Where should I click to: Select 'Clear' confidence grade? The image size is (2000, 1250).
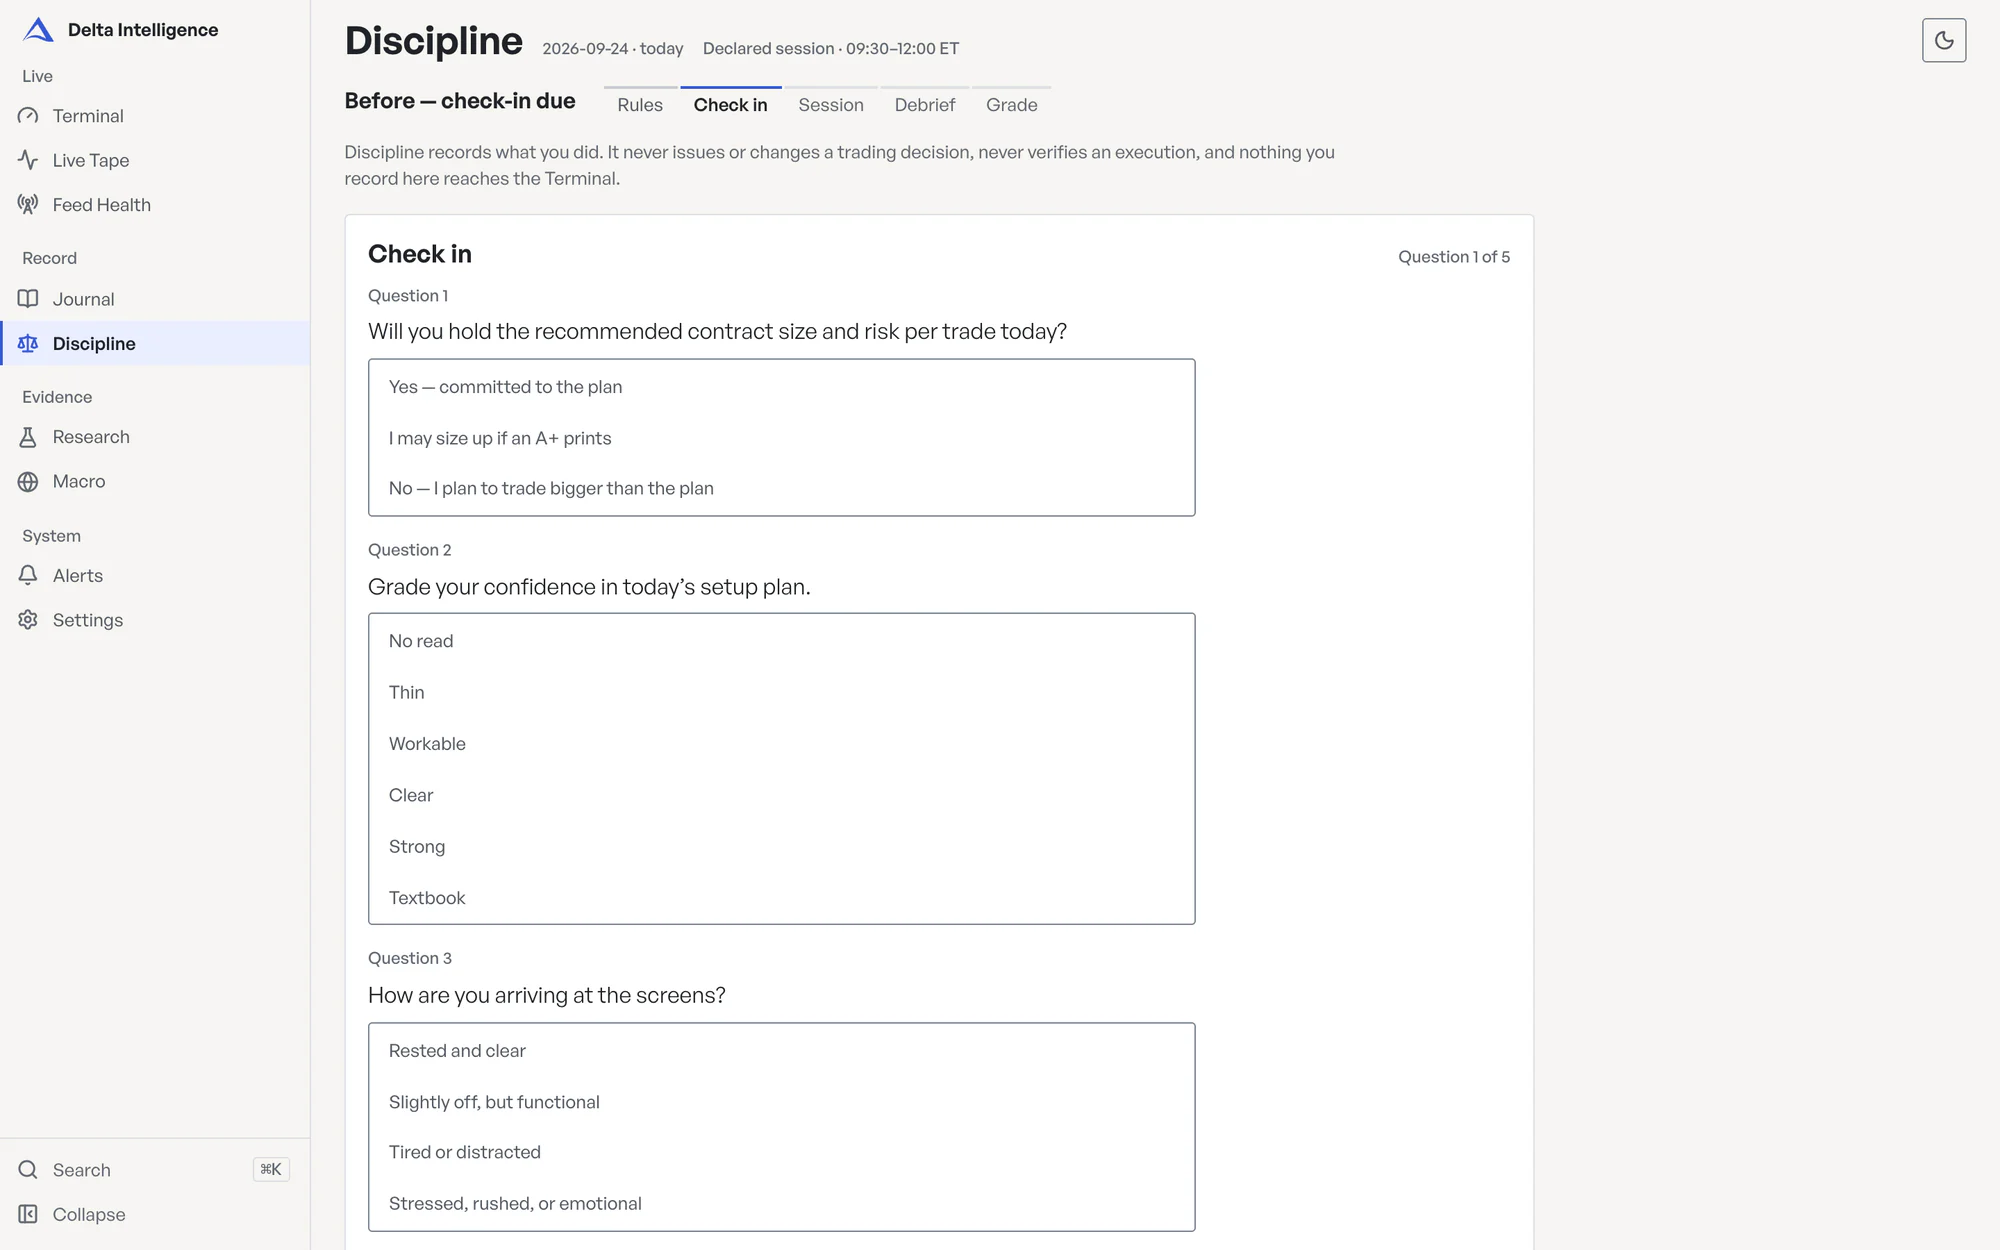[781, 795]
